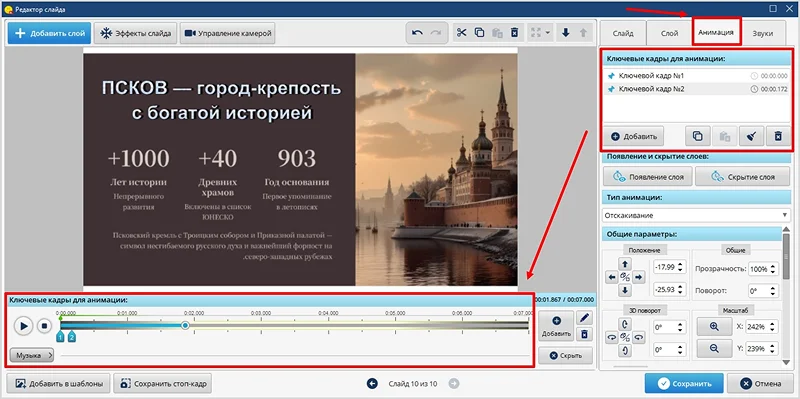Select Ключевой кадр №2 in list

coord(697,89)
